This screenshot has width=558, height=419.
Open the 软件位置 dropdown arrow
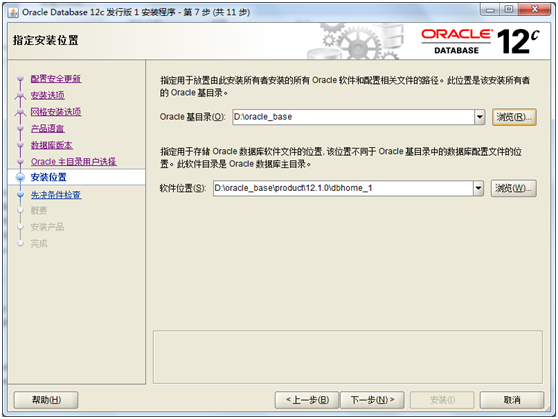478,188
